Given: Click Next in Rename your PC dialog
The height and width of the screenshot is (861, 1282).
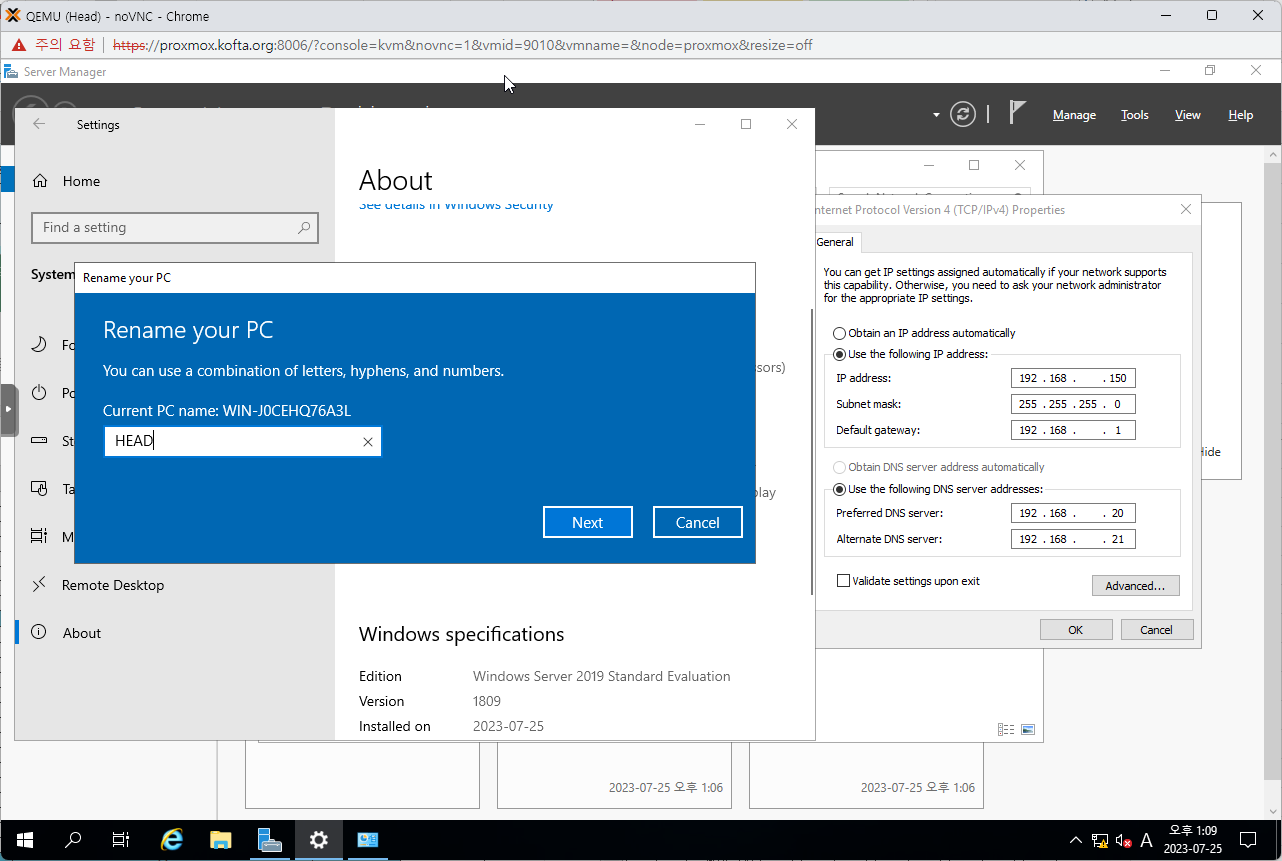Looking at the screenshot, I should coord(587,522).
